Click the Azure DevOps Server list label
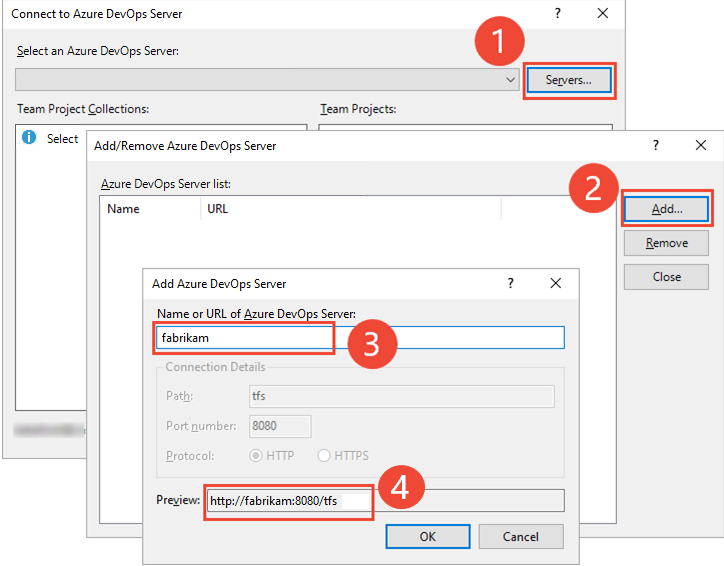 (166, 184)
